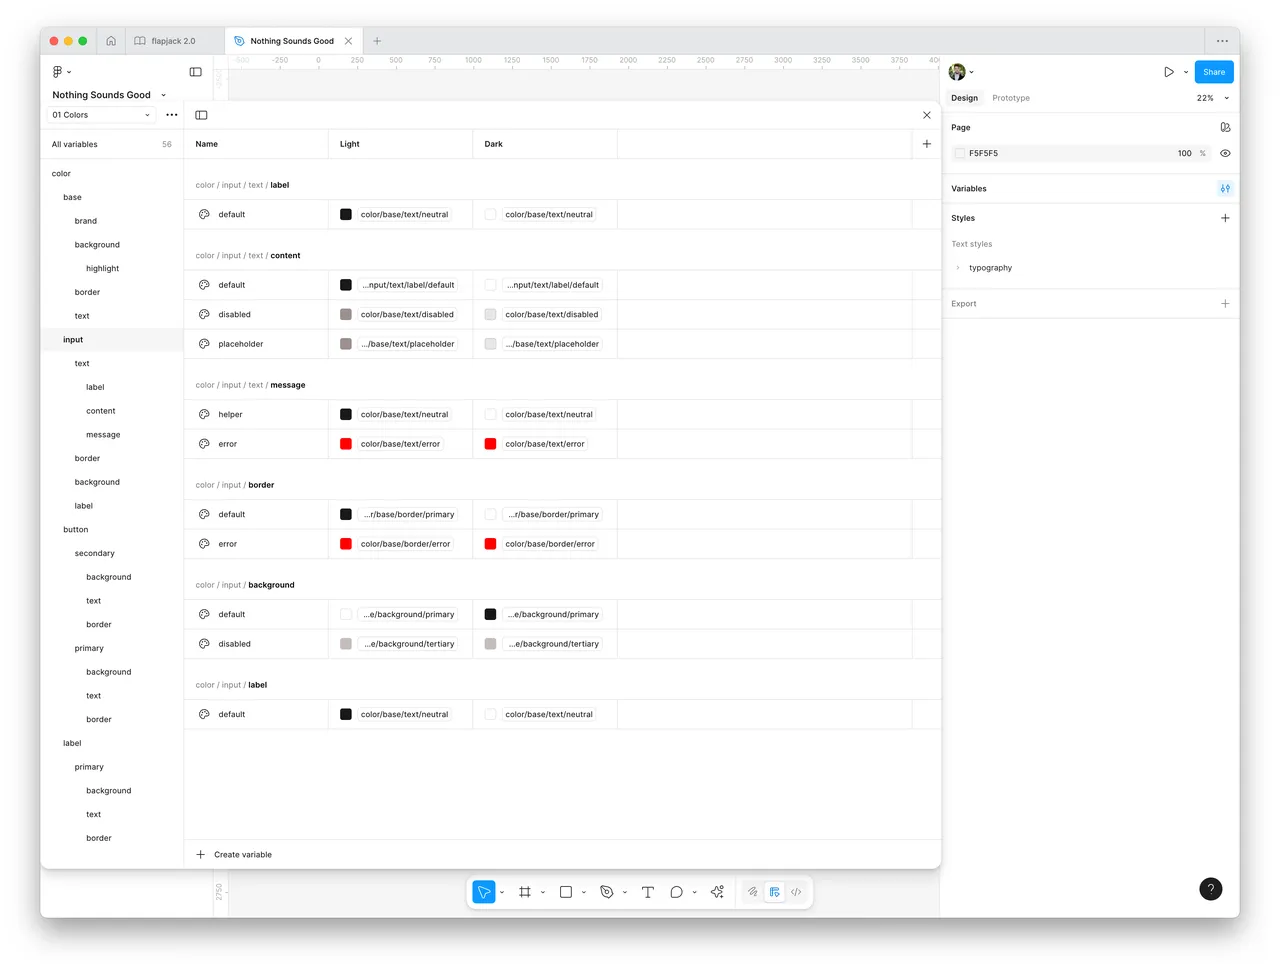
Task: Expand typography text styles group
Action: pyautogui.click(x=958, y=268)
